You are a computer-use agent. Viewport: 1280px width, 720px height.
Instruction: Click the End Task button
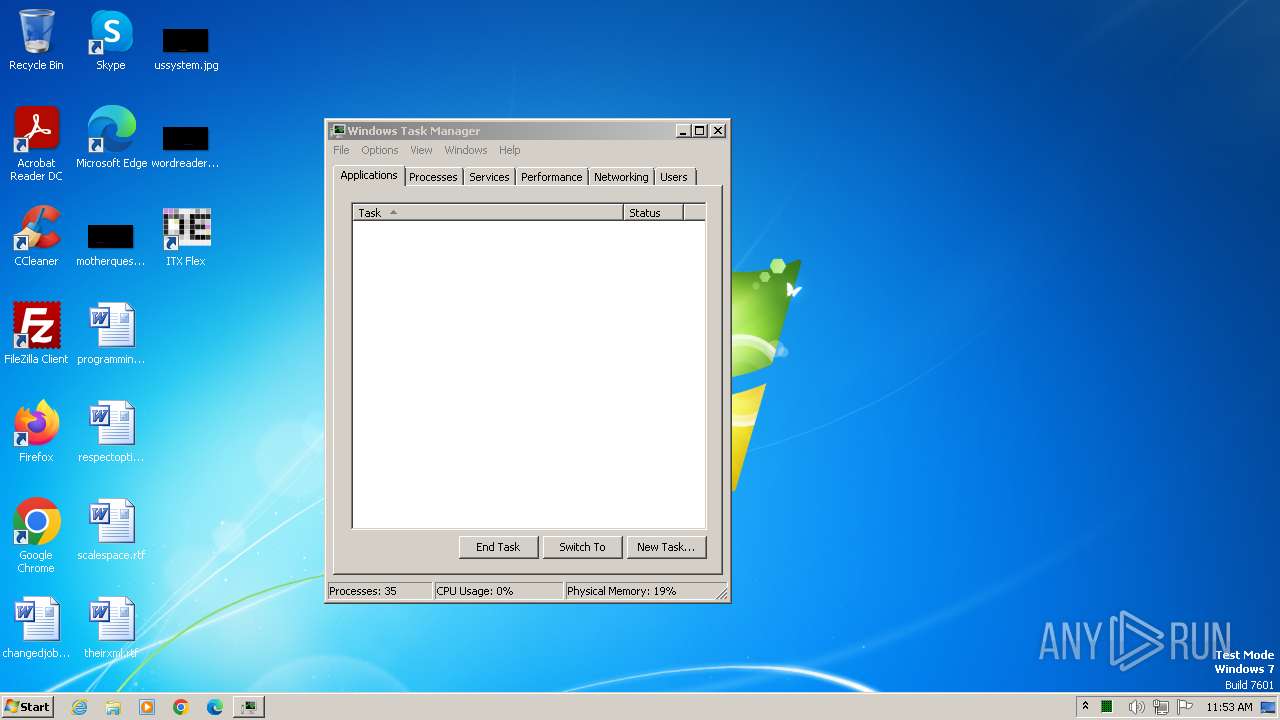(498, 547)
